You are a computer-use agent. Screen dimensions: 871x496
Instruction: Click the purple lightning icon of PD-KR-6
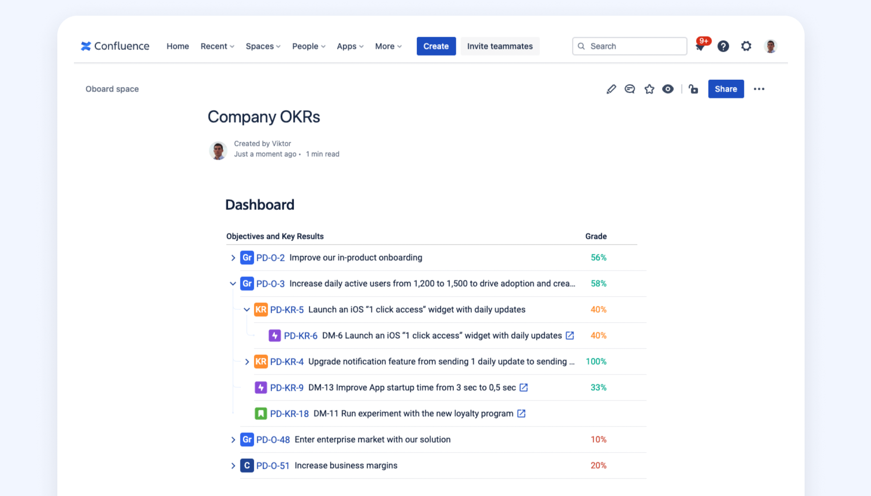[x=274, y=335]
